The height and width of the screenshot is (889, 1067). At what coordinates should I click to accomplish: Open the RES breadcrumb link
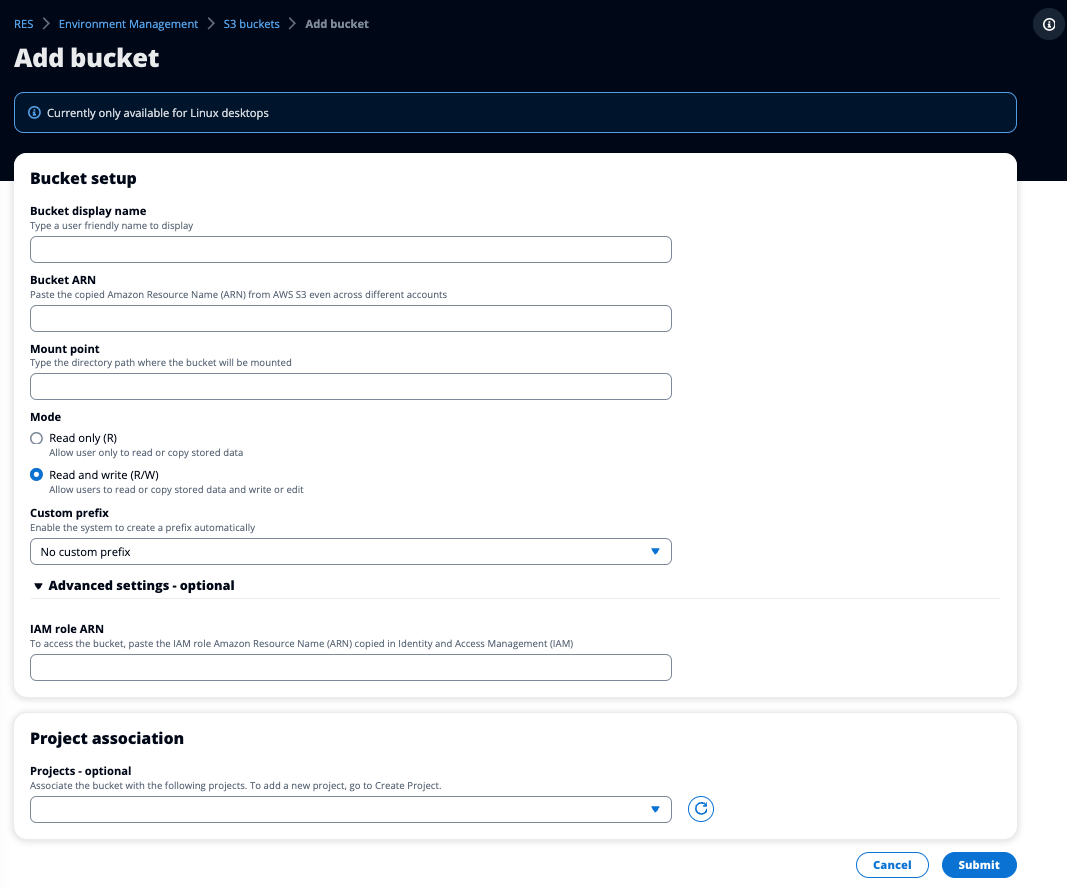pyautogui.click(x=23, y=23)
